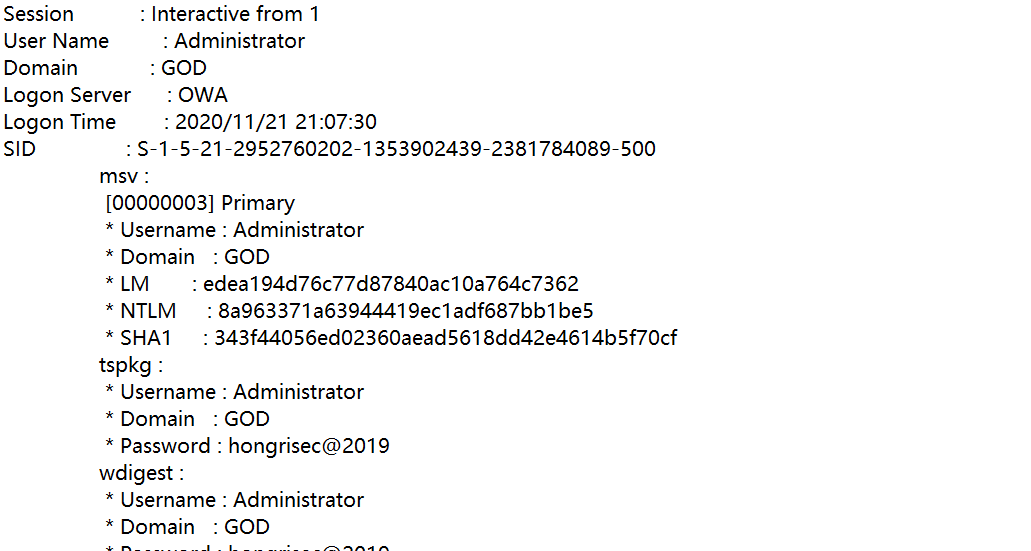Screen dimensions: 1031x551
Task: Click the Username Administrator line under msv
Action: pyautogui.click(x=235, y=230)
